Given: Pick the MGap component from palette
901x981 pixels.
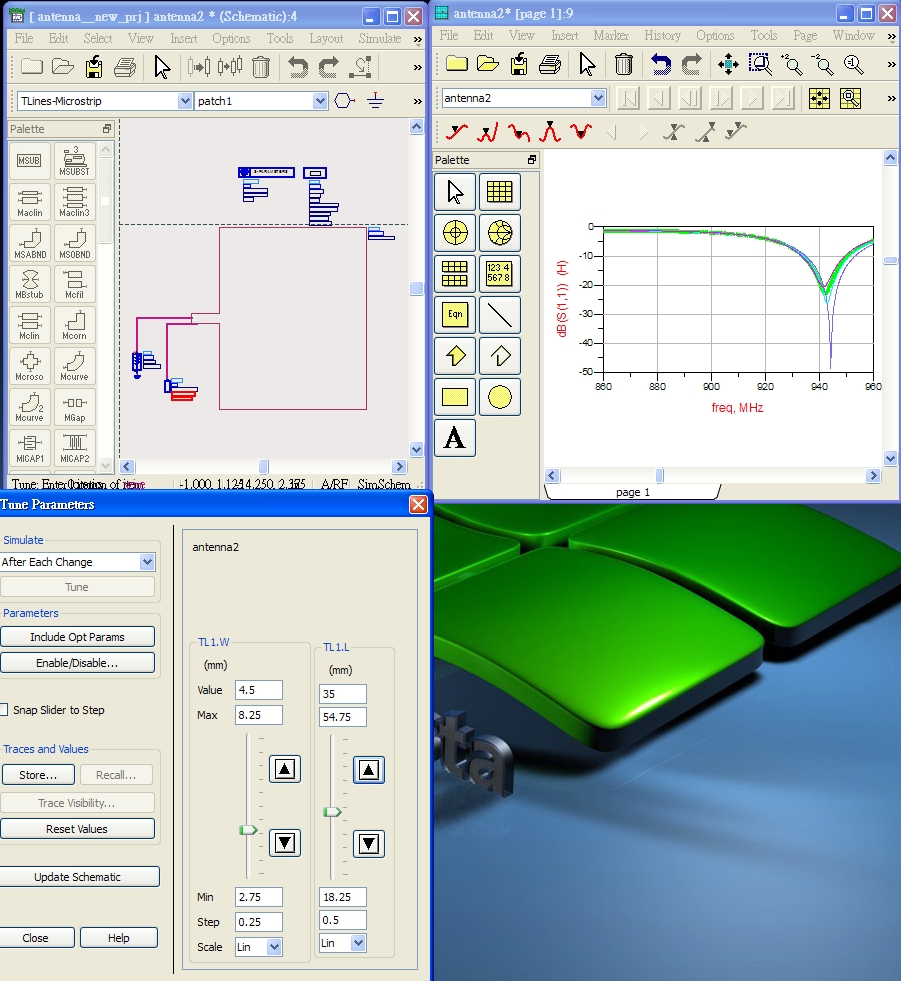Looking at the screenshot, I should tap(74, 407).
